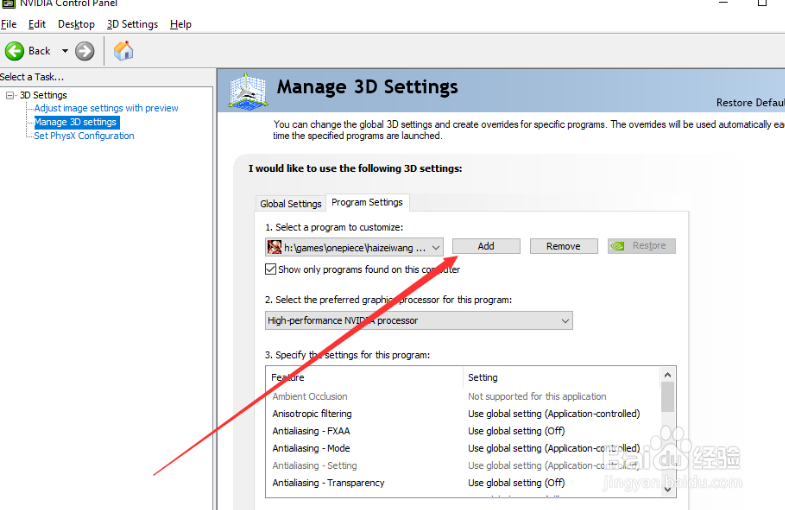Collapse the 3D Settings tree node
Image resolution: width=785 pixels, height=510 pixels.
pyautogui.click(x=10, y=95)
